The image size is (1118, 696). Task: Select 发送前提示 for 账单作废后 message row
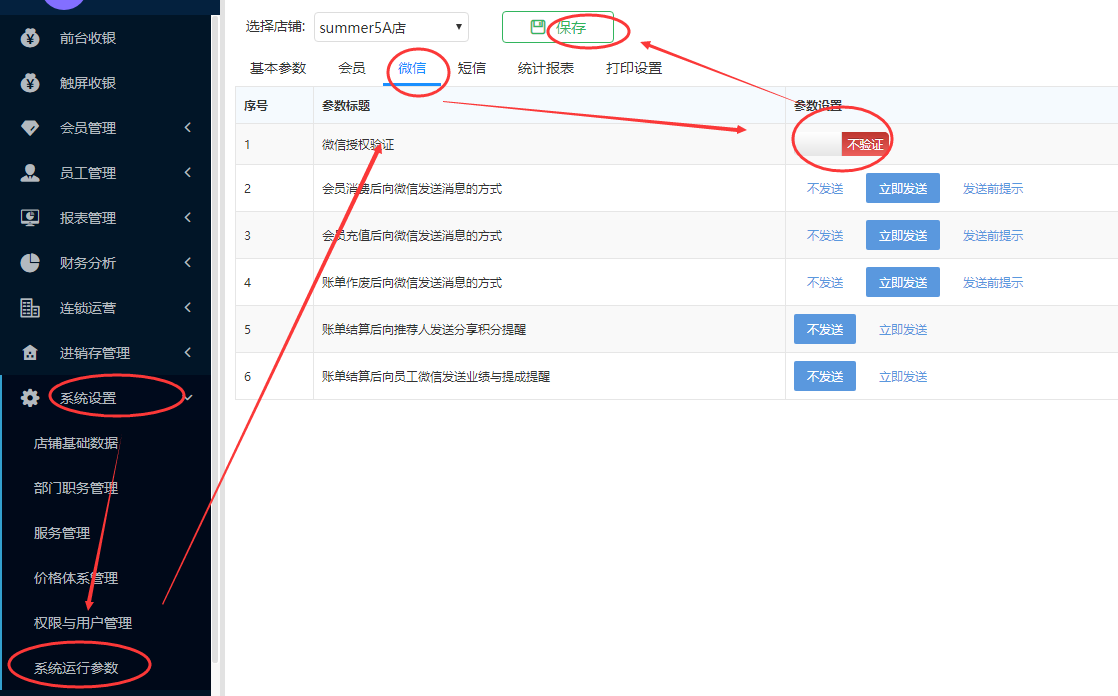click(x=993, y=282)
